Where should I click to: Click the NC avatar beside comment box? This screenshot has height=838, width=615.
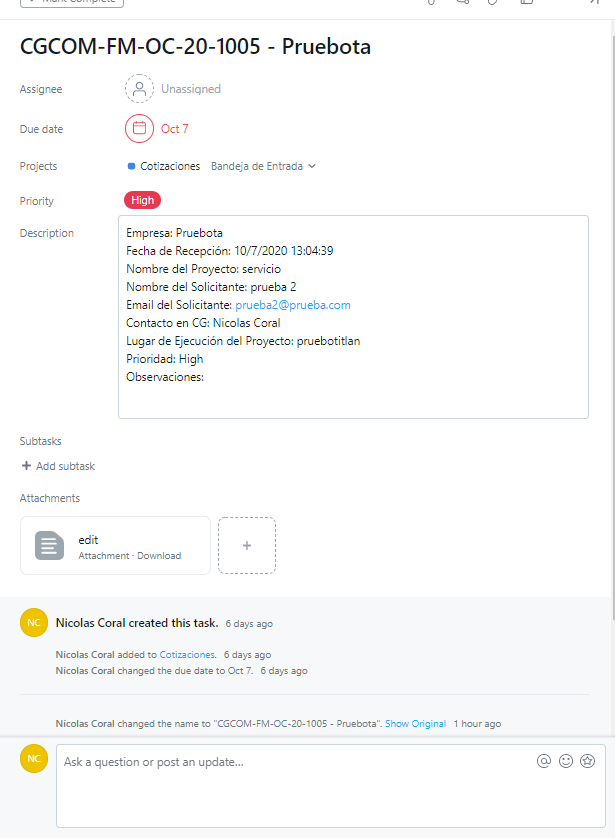pyautogui.click(x=34, y=760)
